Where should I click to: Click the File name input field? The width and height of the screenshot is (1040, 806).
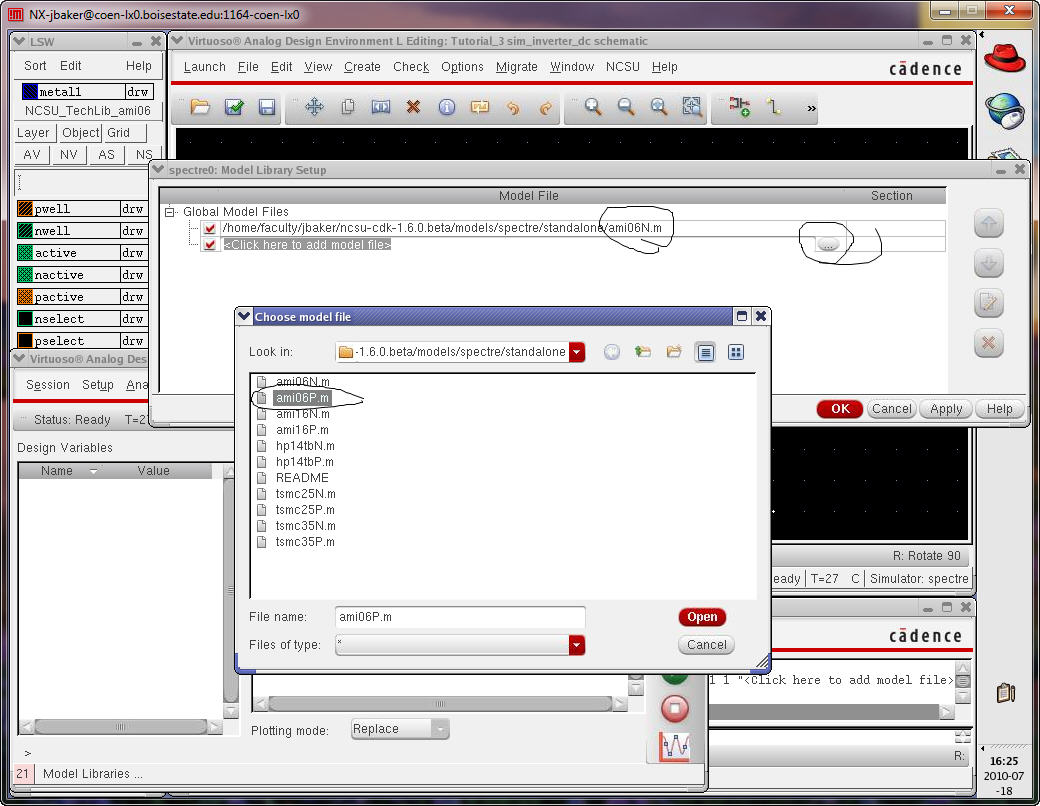[x=460, y=617]
